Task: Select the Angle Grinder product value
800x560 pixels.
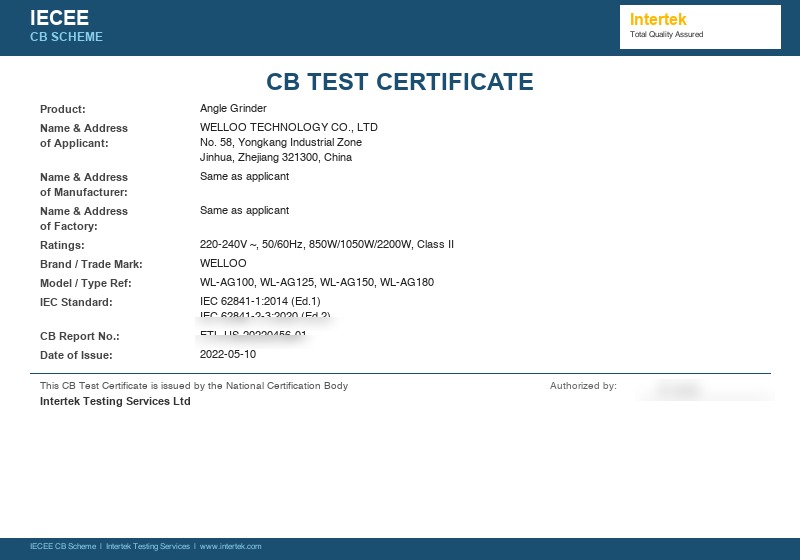Action: (x=233, y=108)
